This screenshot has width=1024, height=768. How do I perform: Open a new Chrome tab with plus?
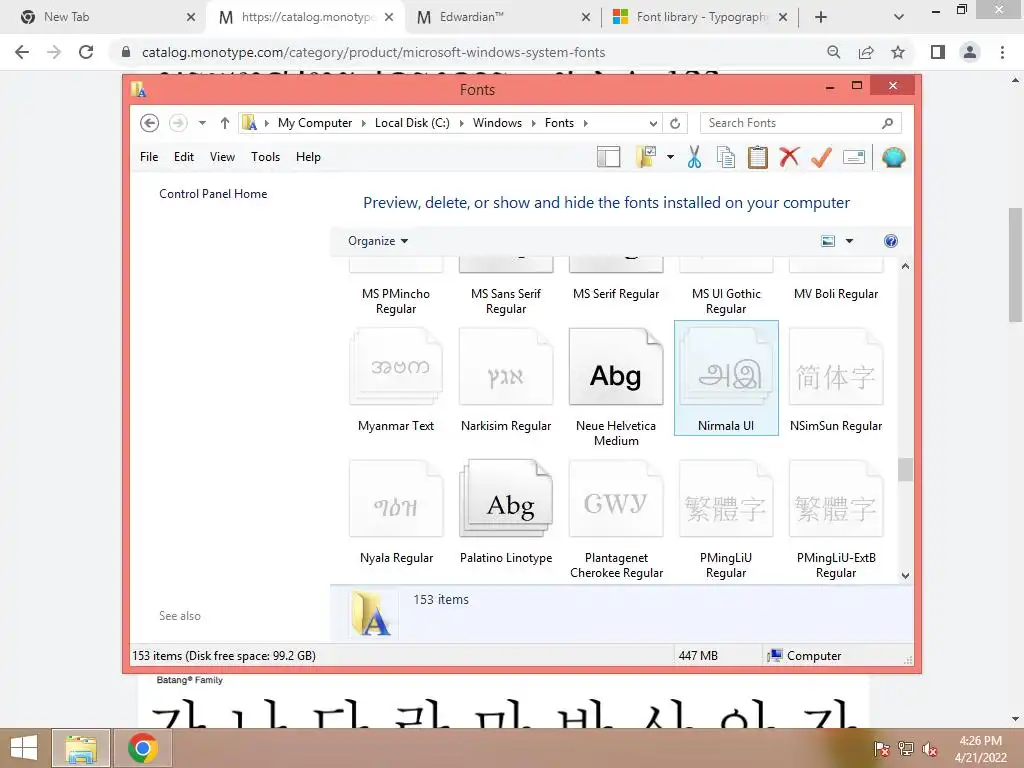point(821,17)
